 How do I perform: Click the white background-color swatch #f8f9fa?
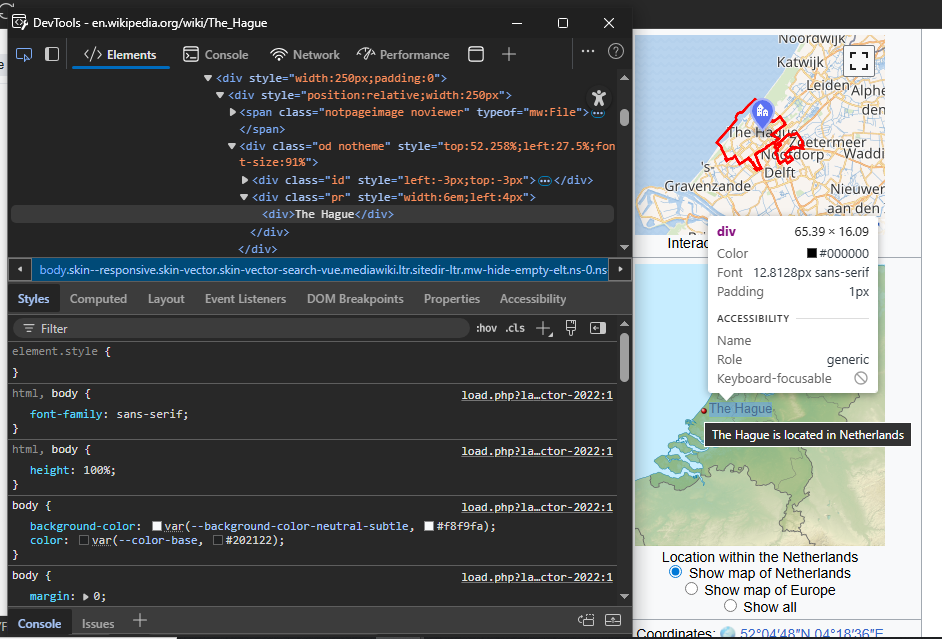coord(429,526)
